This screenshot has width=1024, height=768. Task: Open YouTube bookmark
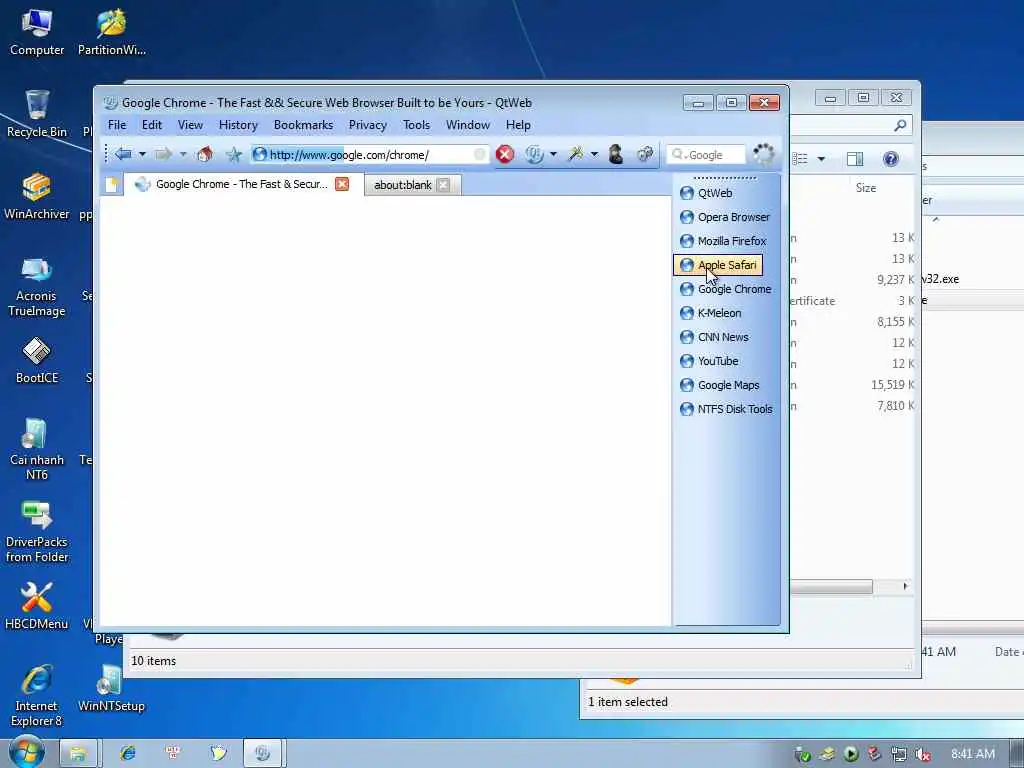point(709,361)
